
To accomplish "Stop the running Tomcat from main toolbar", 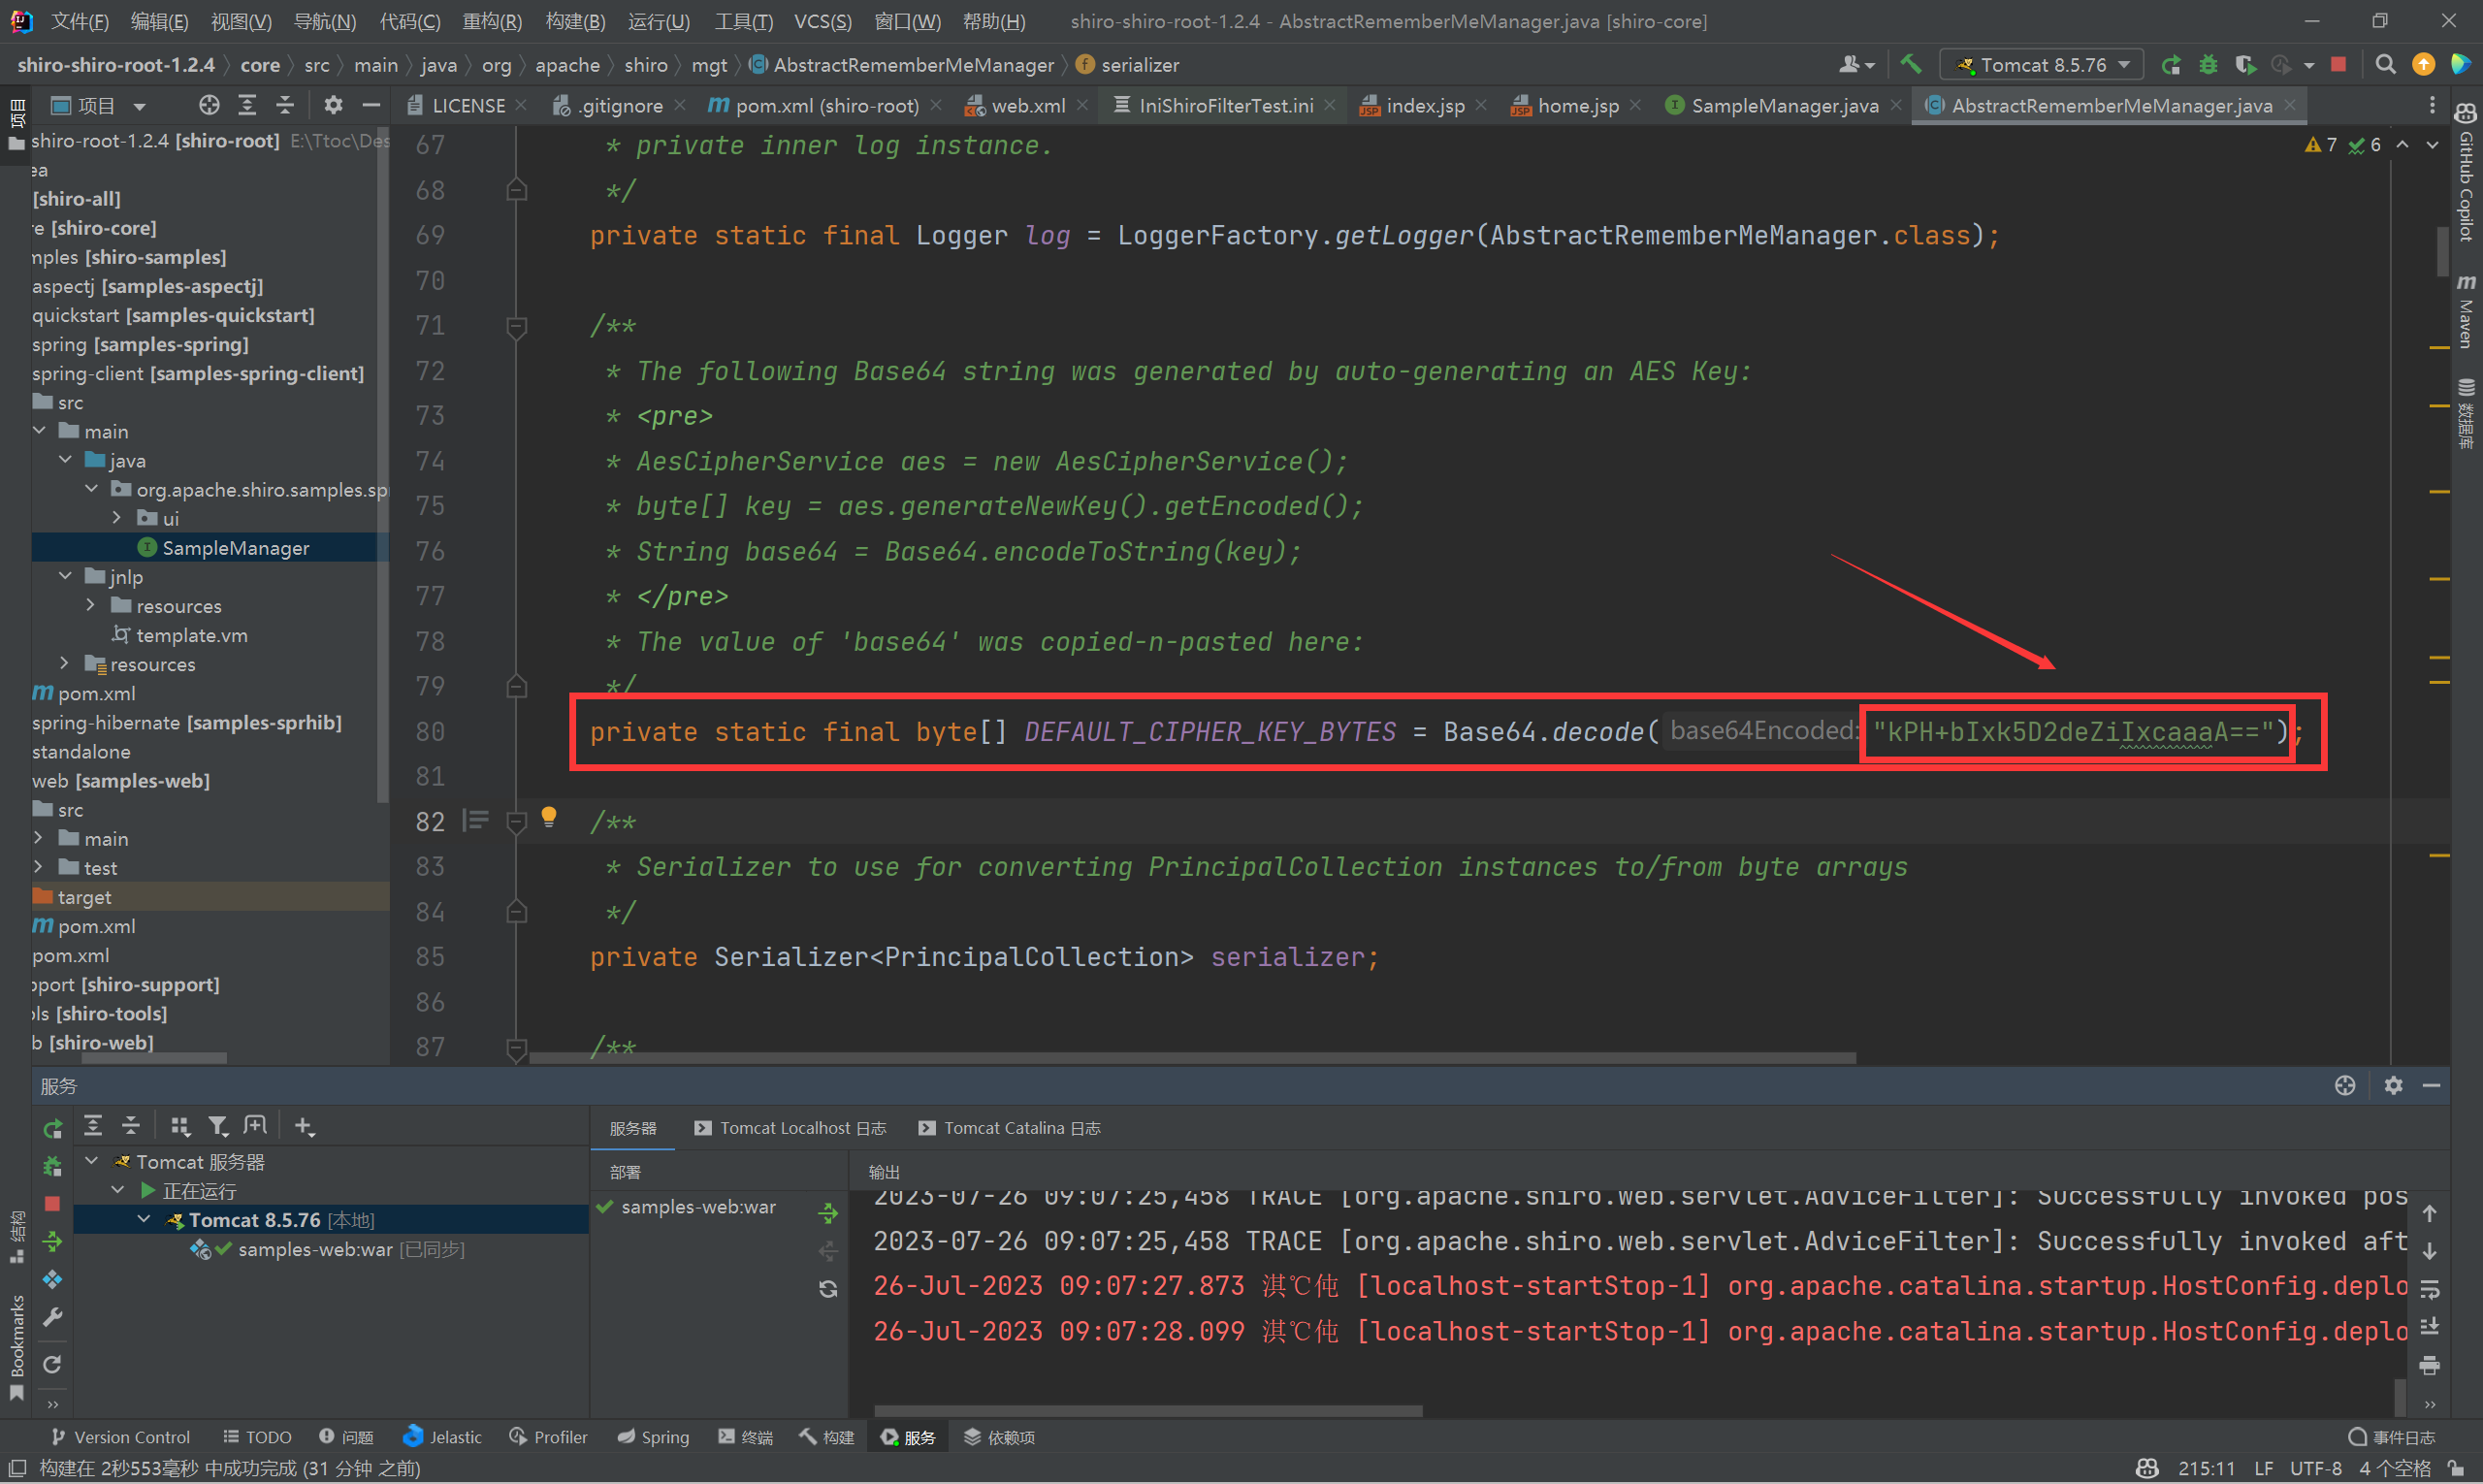I will tap(2338, 65).
